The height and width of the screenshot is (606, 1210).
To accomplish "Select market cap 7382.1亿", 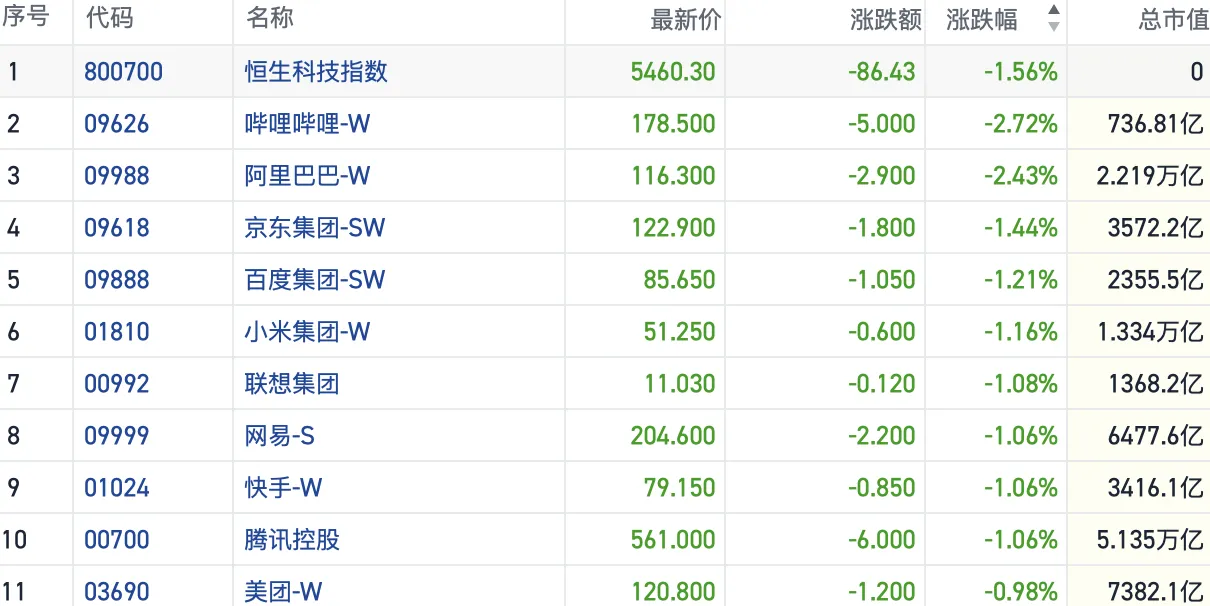I will pos(1155,592).
